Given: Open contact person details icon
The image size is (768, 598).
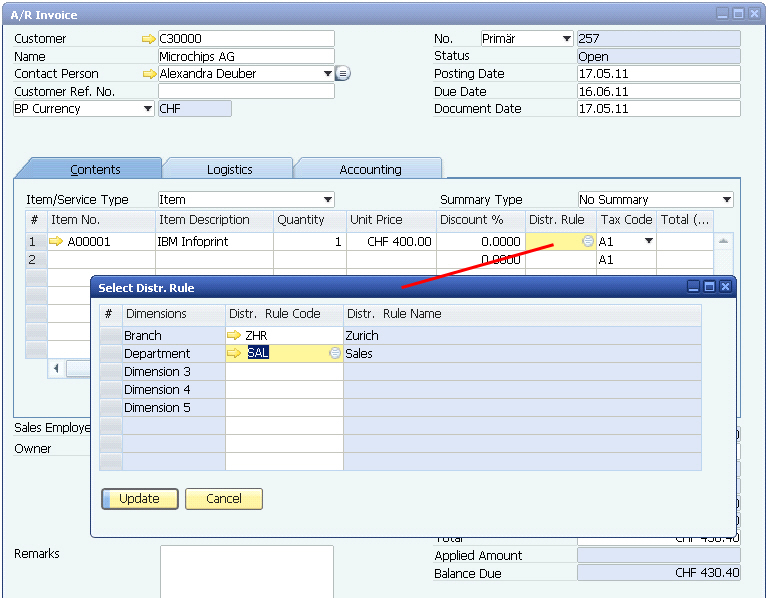Looking at the screenshot, I should (342, 74).
